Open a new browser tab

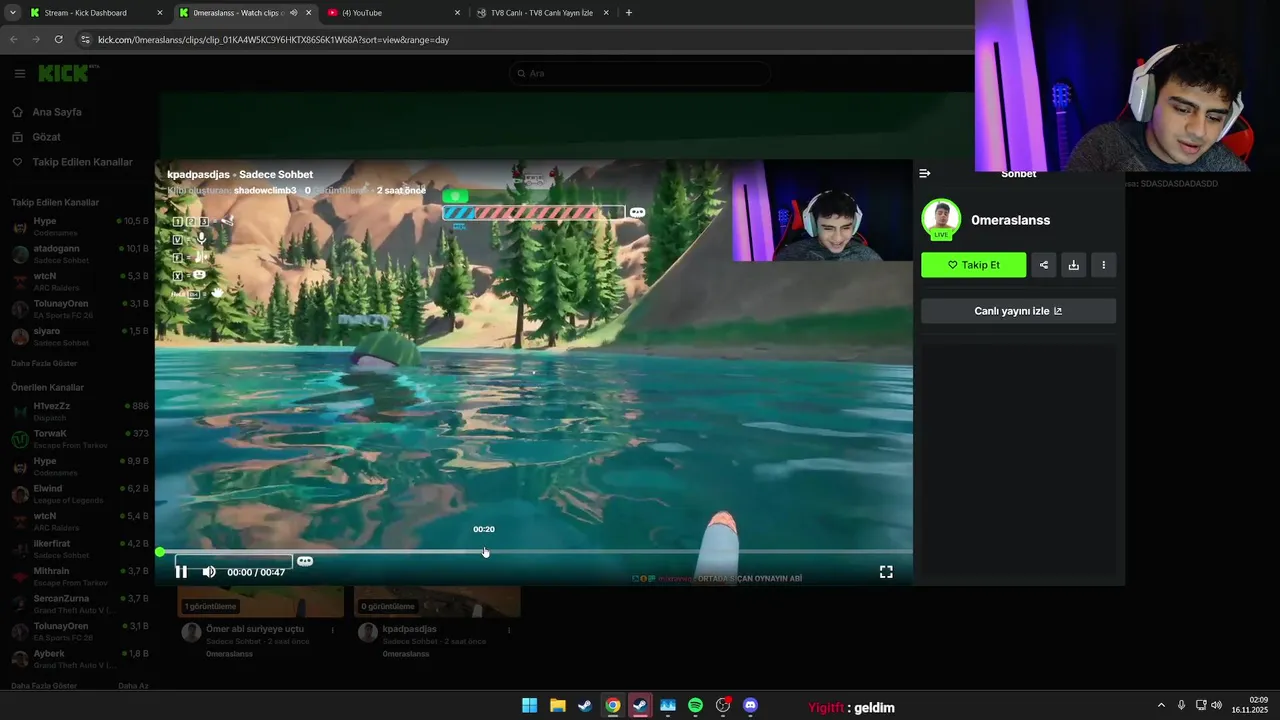628,13
